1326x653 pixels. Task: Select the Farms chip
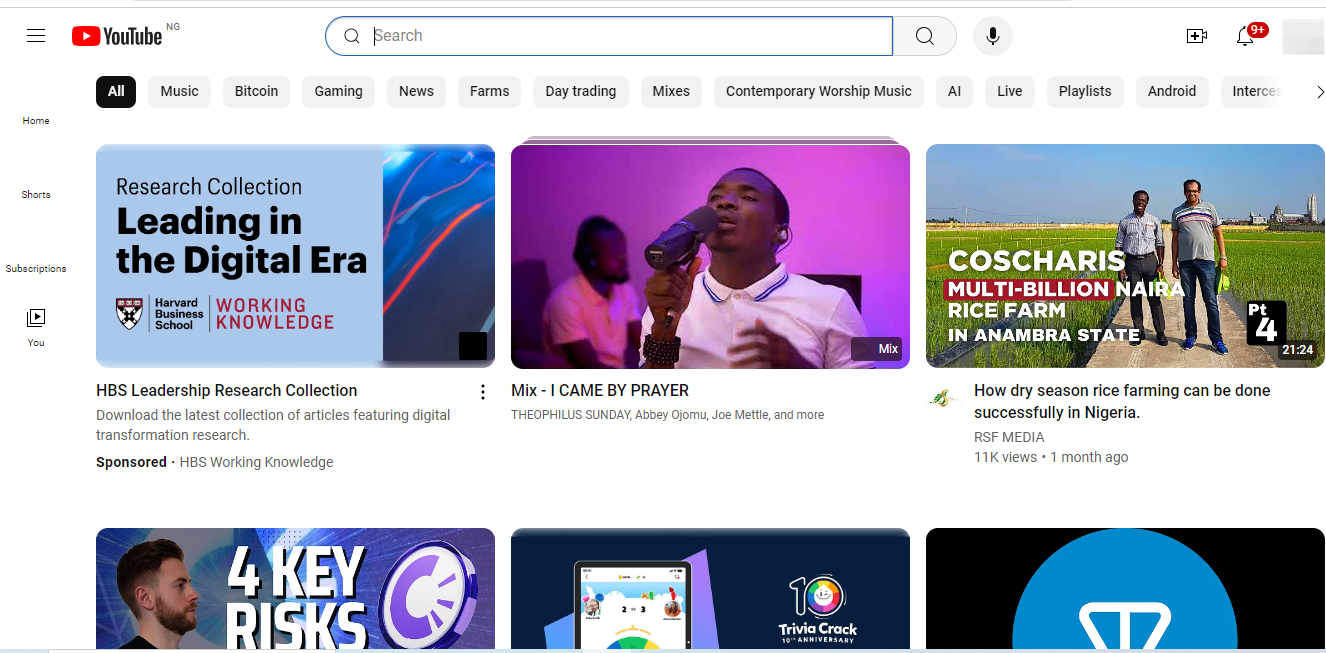pos(490,91)
